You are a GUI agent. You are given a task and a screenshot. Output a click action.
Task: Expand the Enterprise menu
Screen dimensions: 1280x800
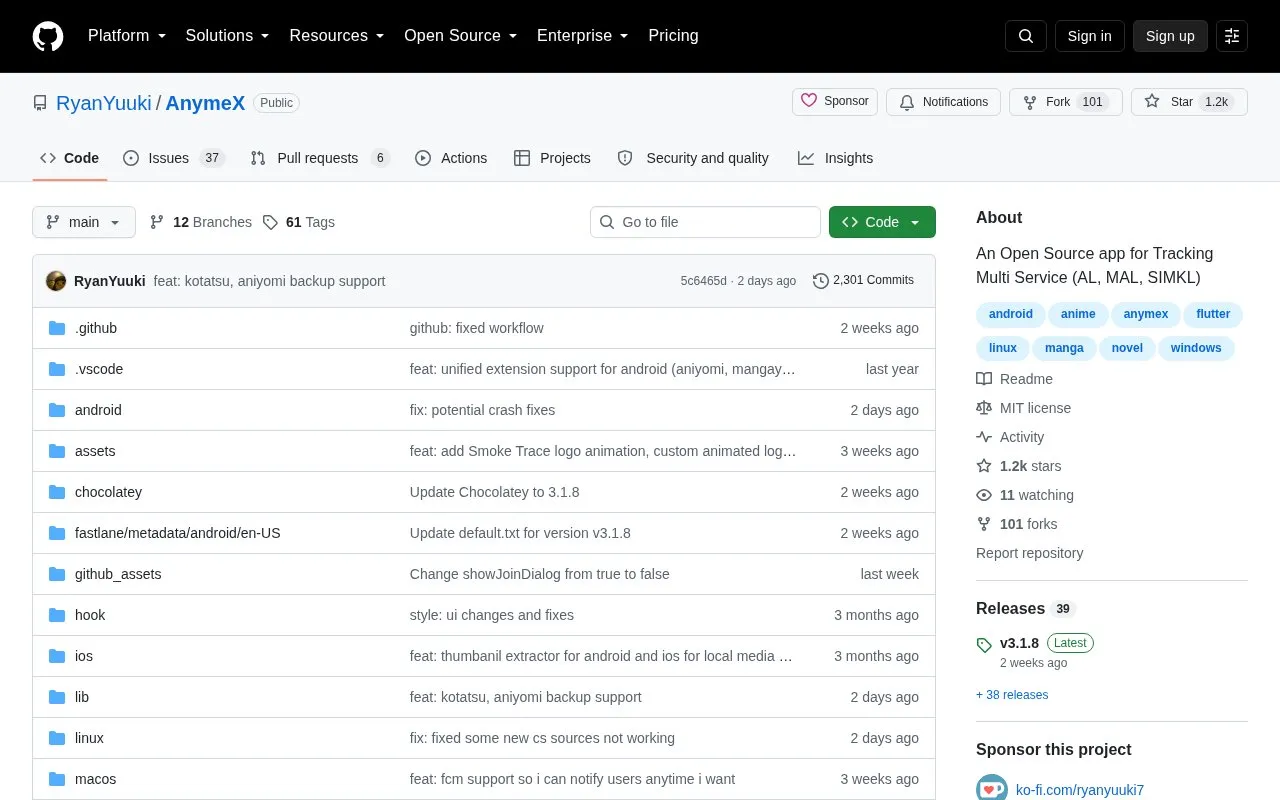(583, 36)
